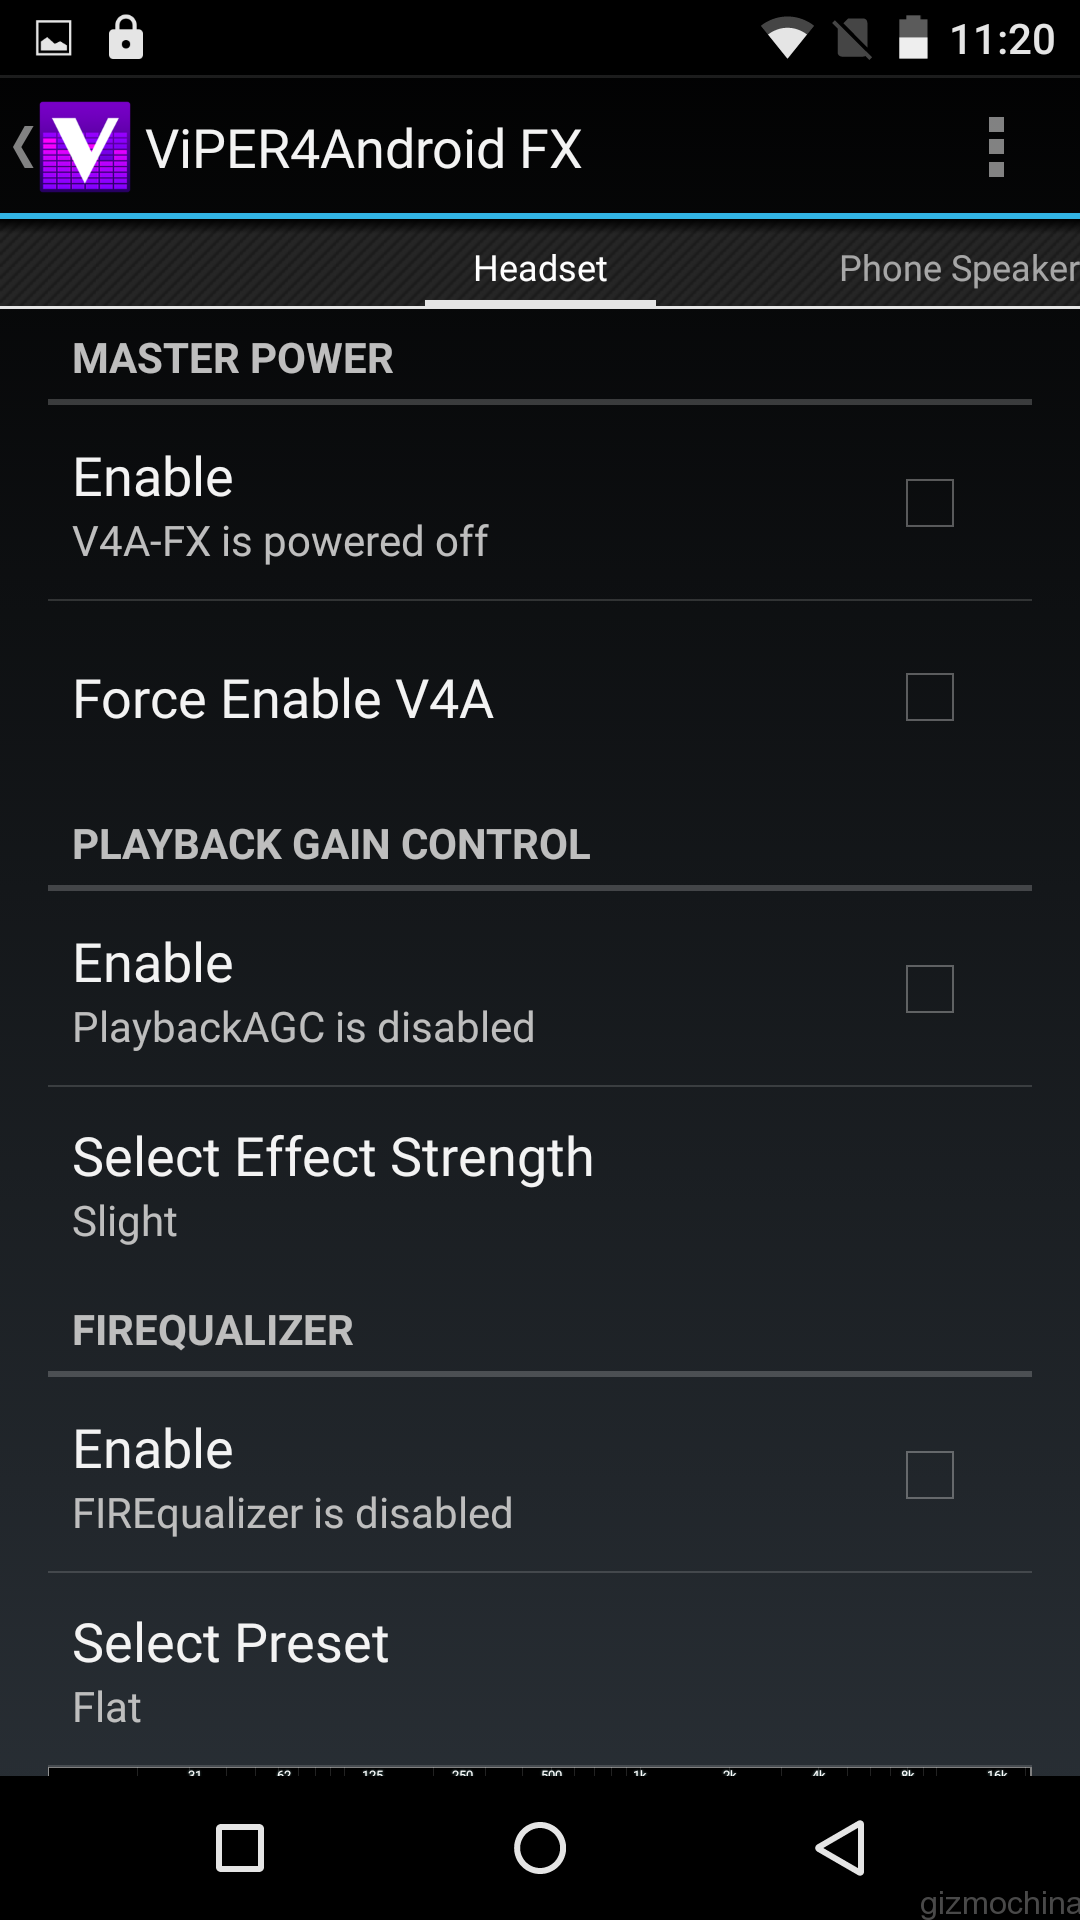Tap the screenshot image notification icon
Screen dimensions: 1080x1920
tap(54, 39)
